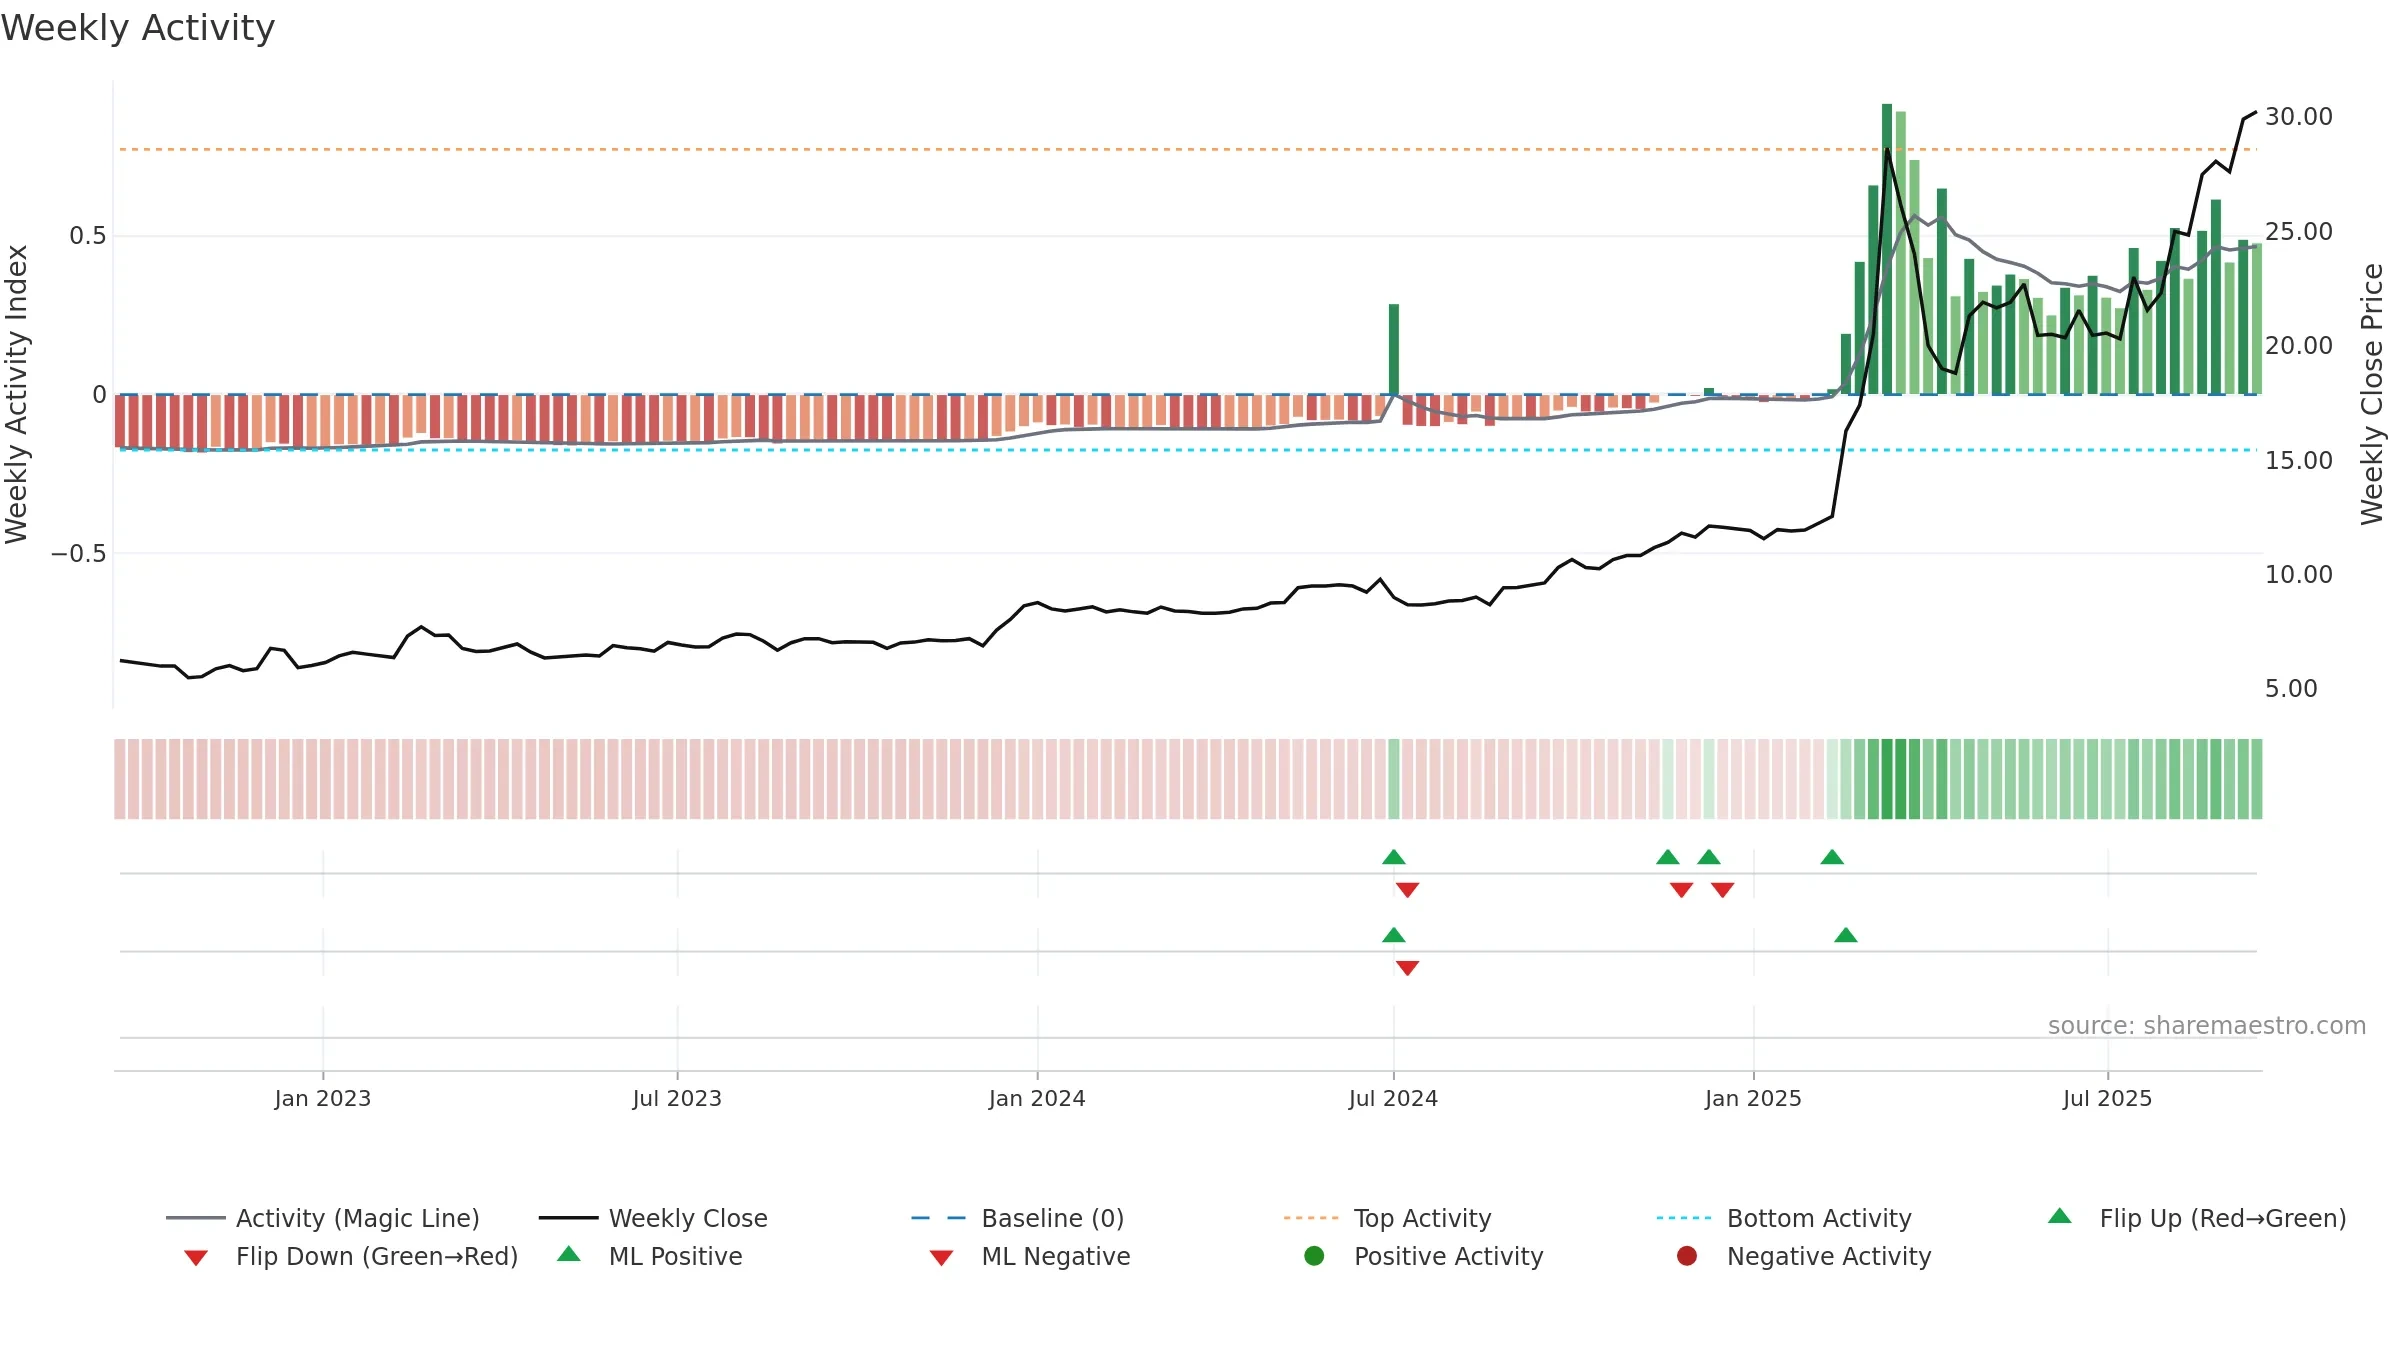Click the green Flip Up triangle in legend

coord(2060,1216)
